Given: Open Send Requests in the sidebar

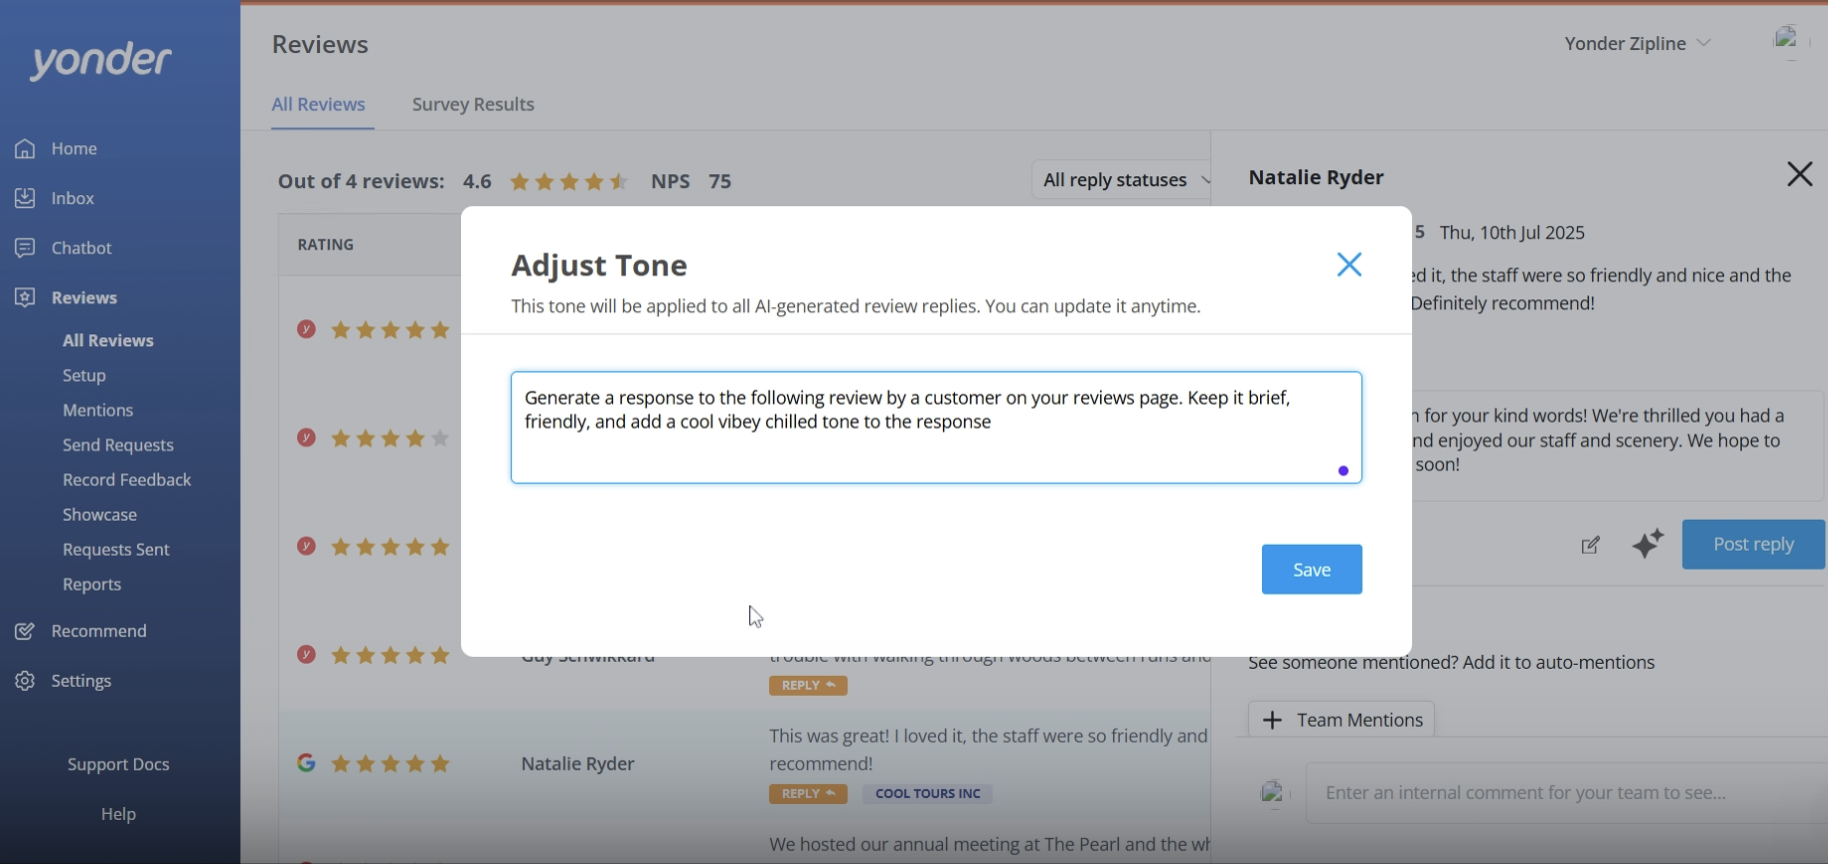Looking at the screenshot, I should (118, 445).
